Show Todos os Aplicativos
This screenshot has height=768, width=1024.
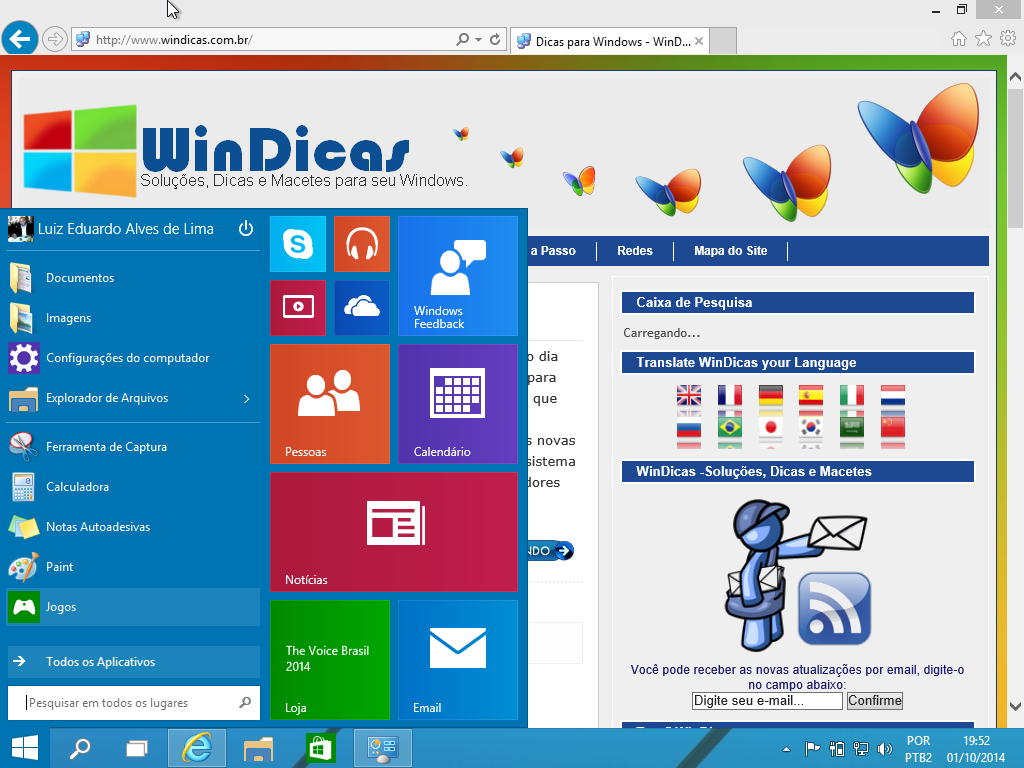pyautogui.click(x=133, y=662)
